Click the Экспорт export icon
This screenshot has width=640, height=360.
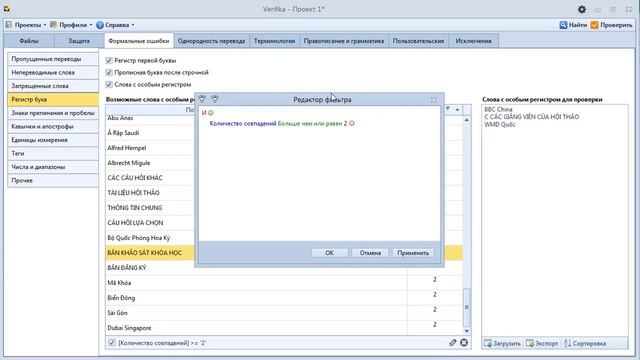pyautogui.click(x=530, y=343)
